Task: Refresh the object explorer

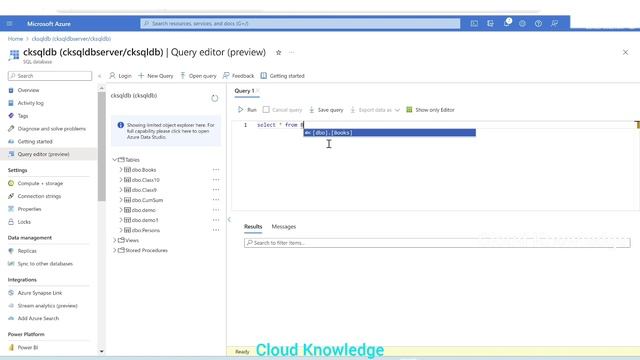Action: [215, 98]
